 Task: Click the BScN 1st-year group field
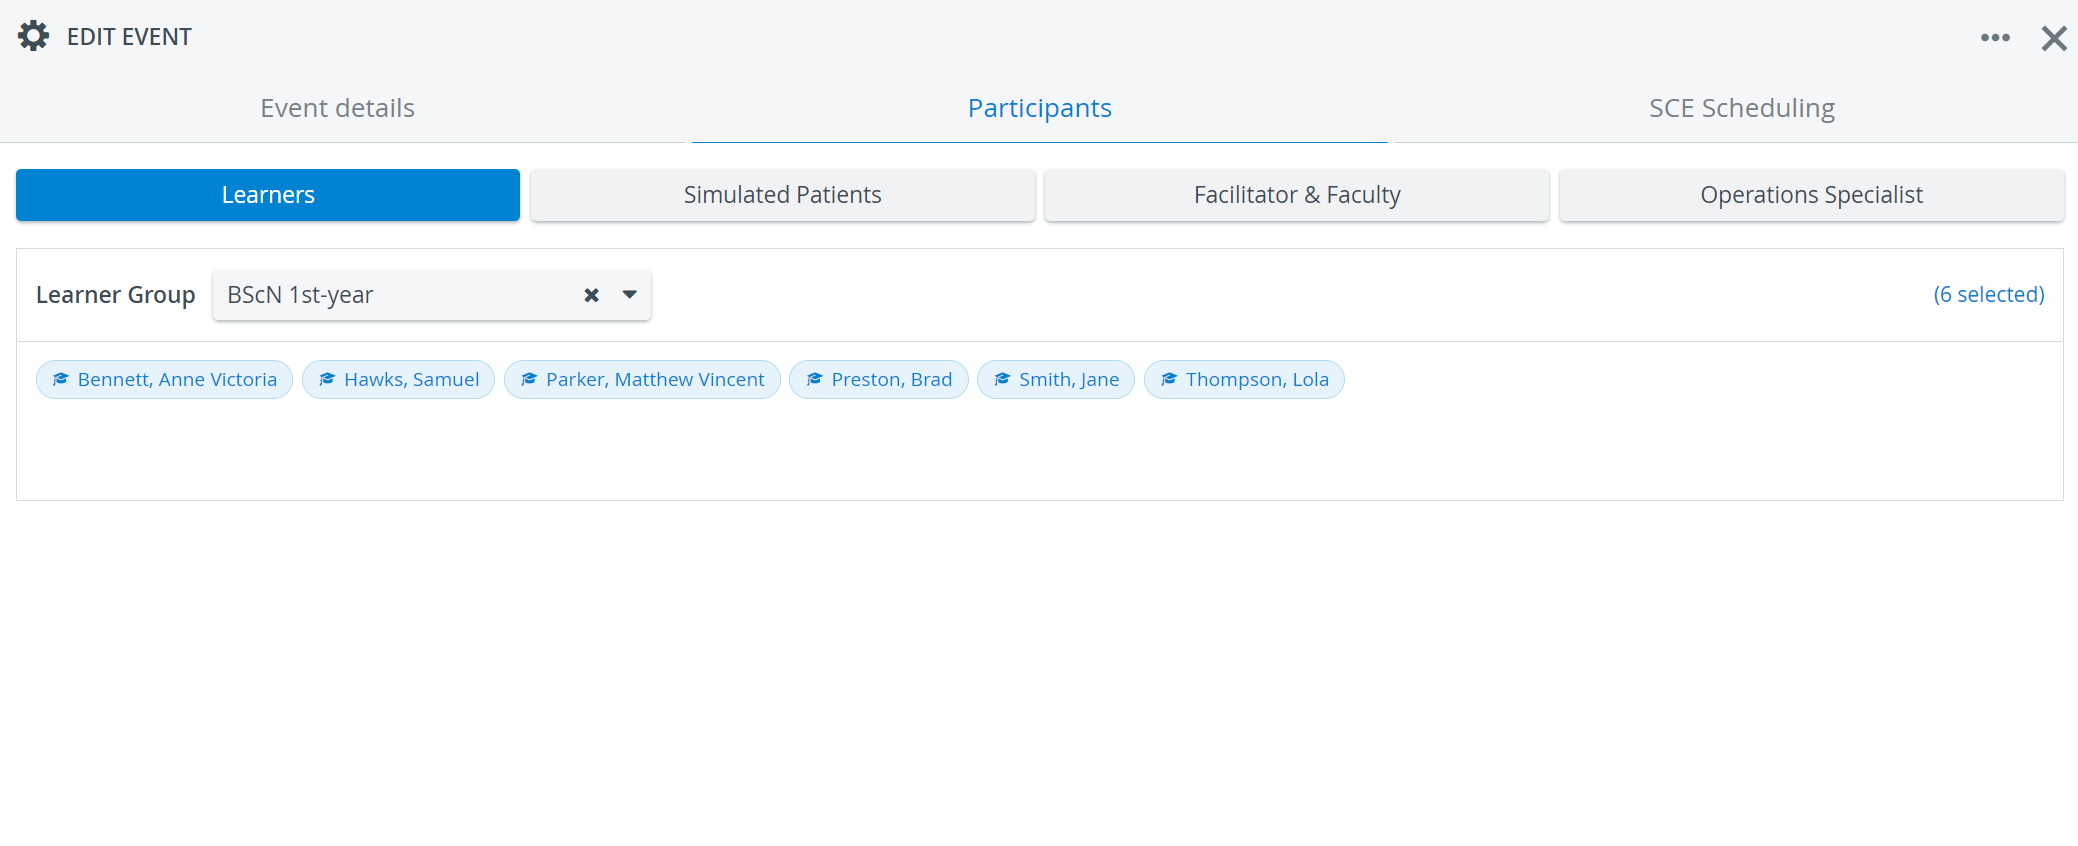tap(432, 295)
